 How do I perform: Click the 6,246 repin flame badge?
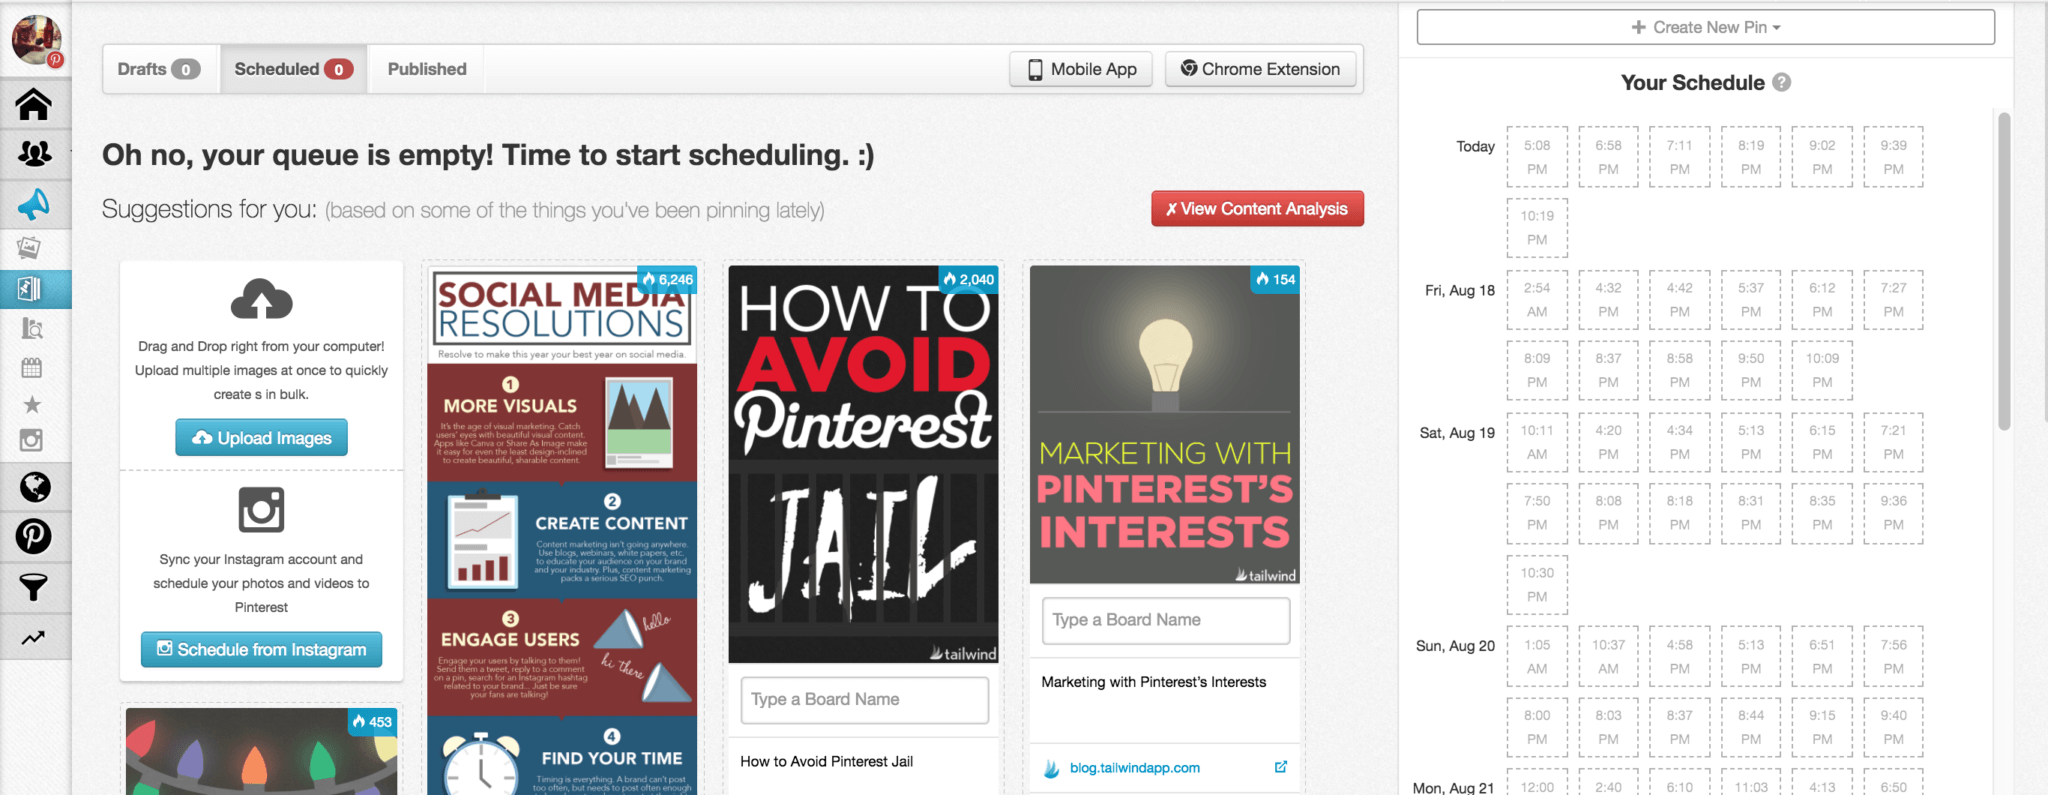click(x=667, y=280)
